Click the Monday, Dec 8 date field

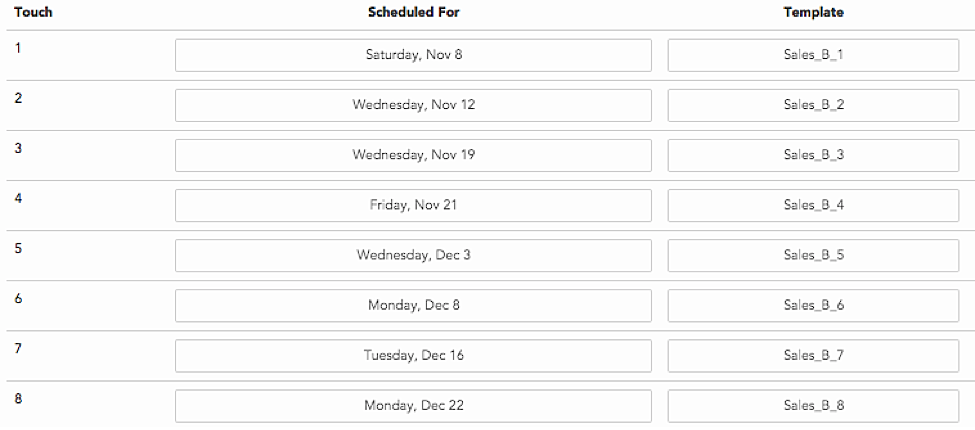(x=414, y=306)
